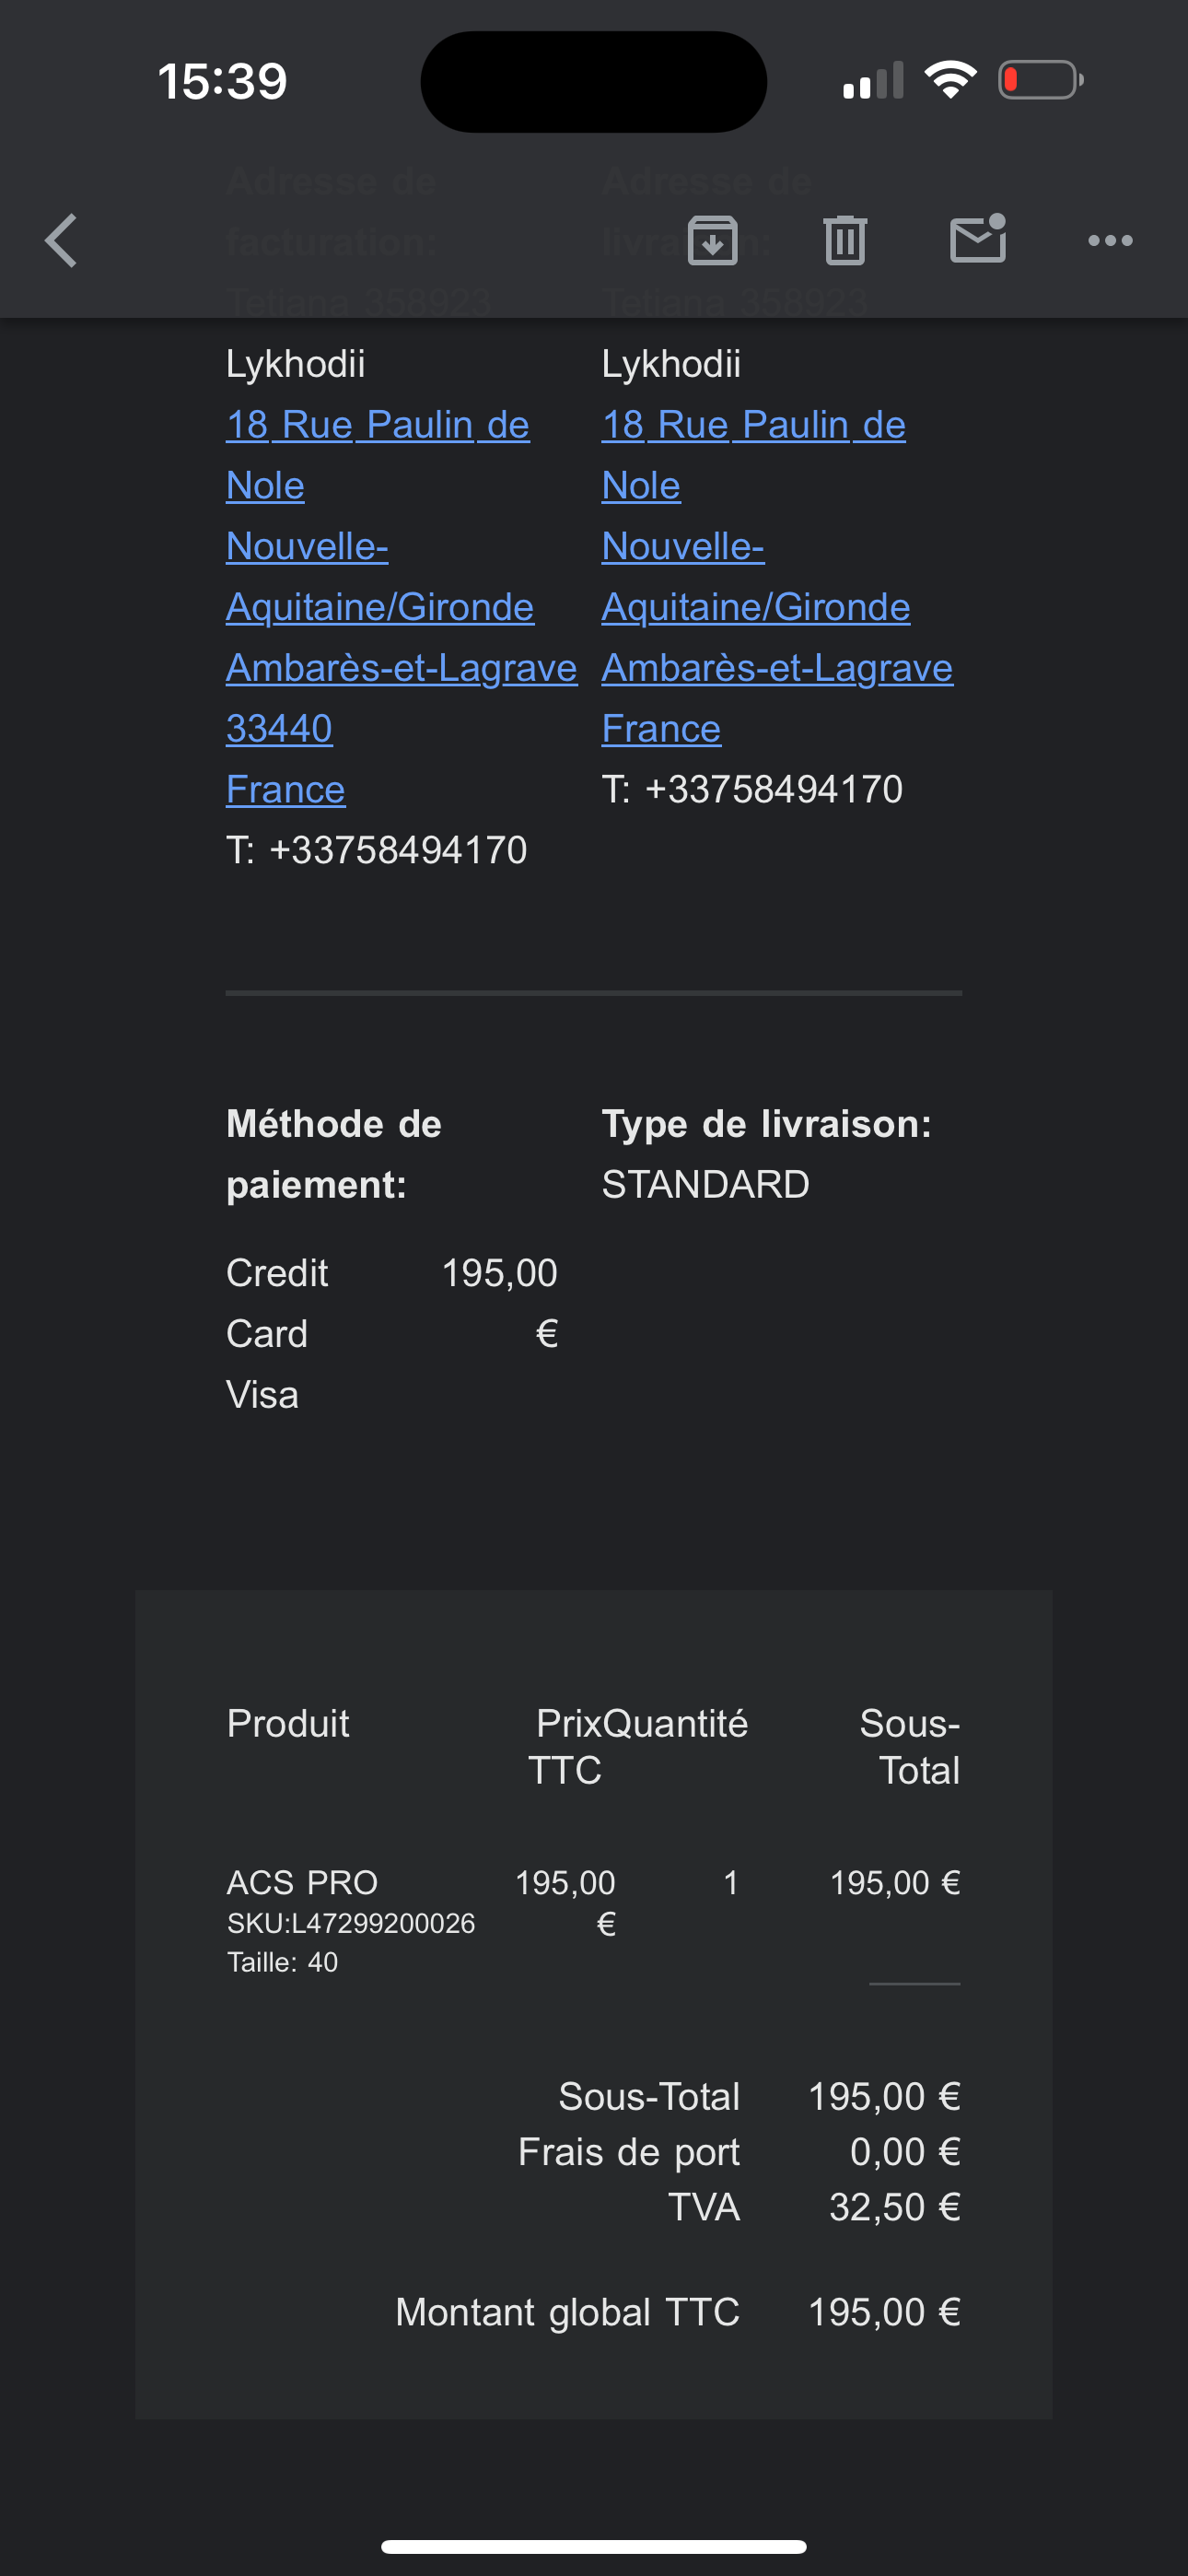Tap the Wi-Fi status icon
The width and height of the screenshot is (1188, 2576).
click(950, 80)
